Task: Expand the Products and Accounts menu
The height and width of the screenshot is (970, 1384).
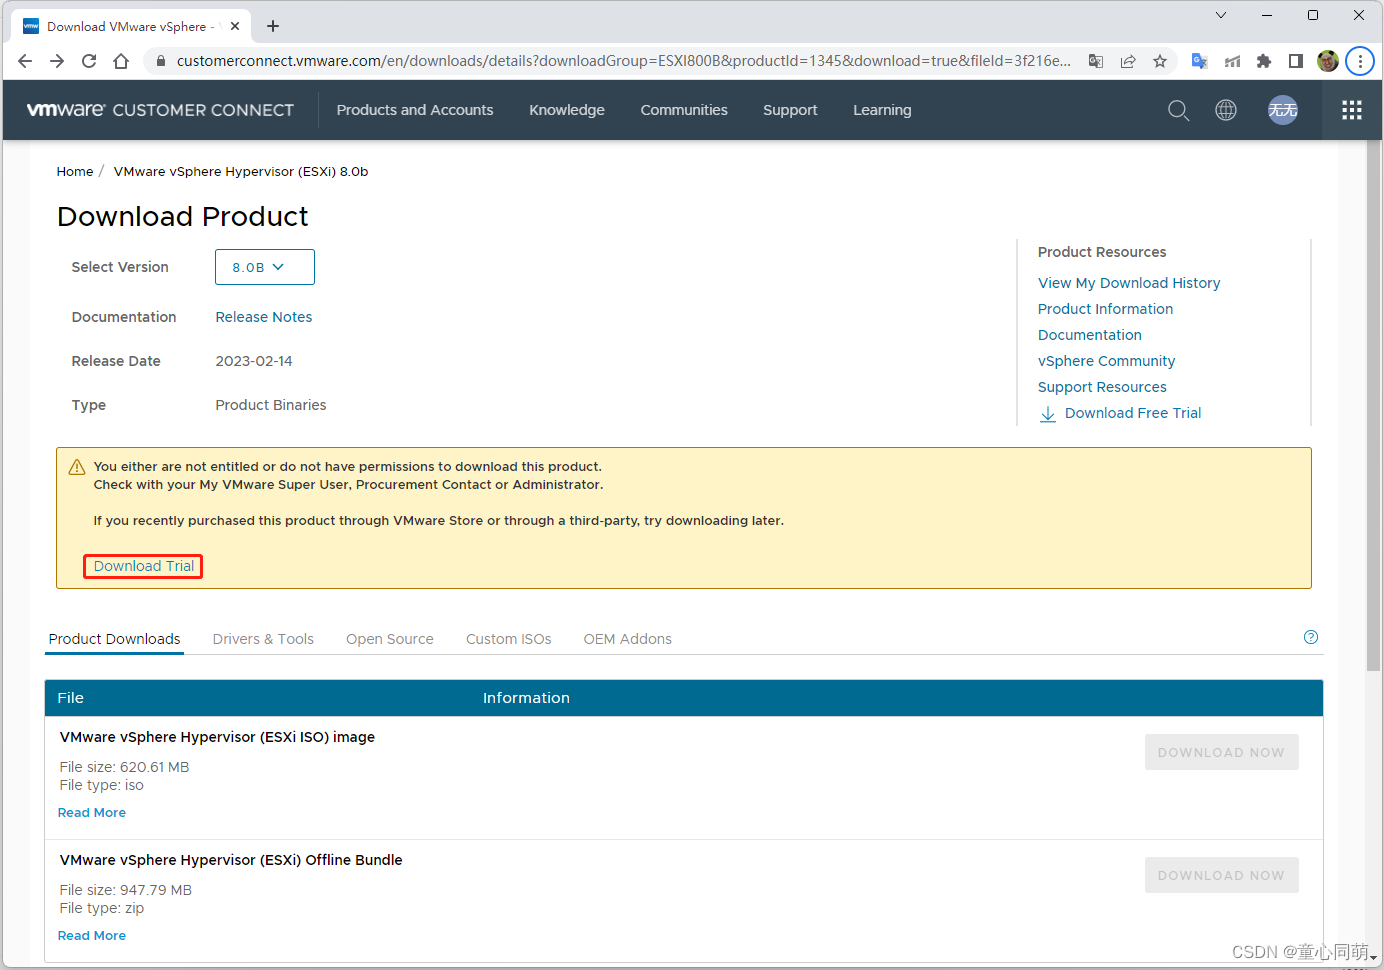Action: point(415,110)
